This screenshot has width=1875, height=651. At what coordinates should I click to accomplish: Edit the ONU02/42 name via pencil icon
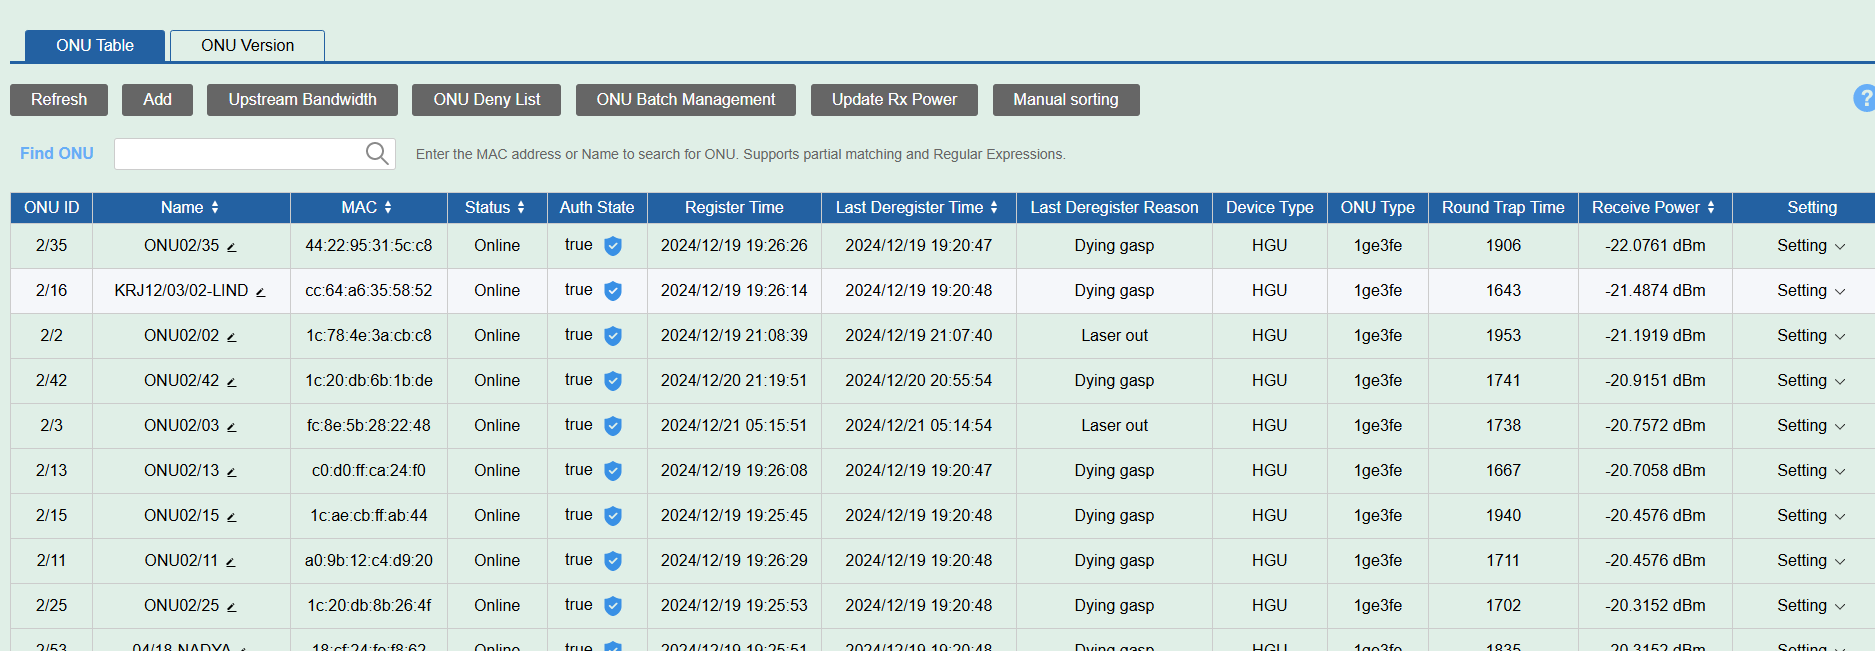(x=231, y=382)
